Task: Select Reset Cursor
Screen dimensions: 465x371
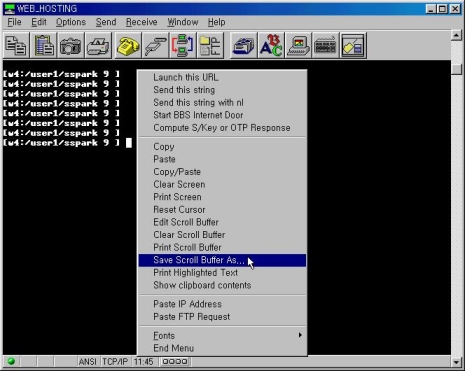Action: coord(222,210)
